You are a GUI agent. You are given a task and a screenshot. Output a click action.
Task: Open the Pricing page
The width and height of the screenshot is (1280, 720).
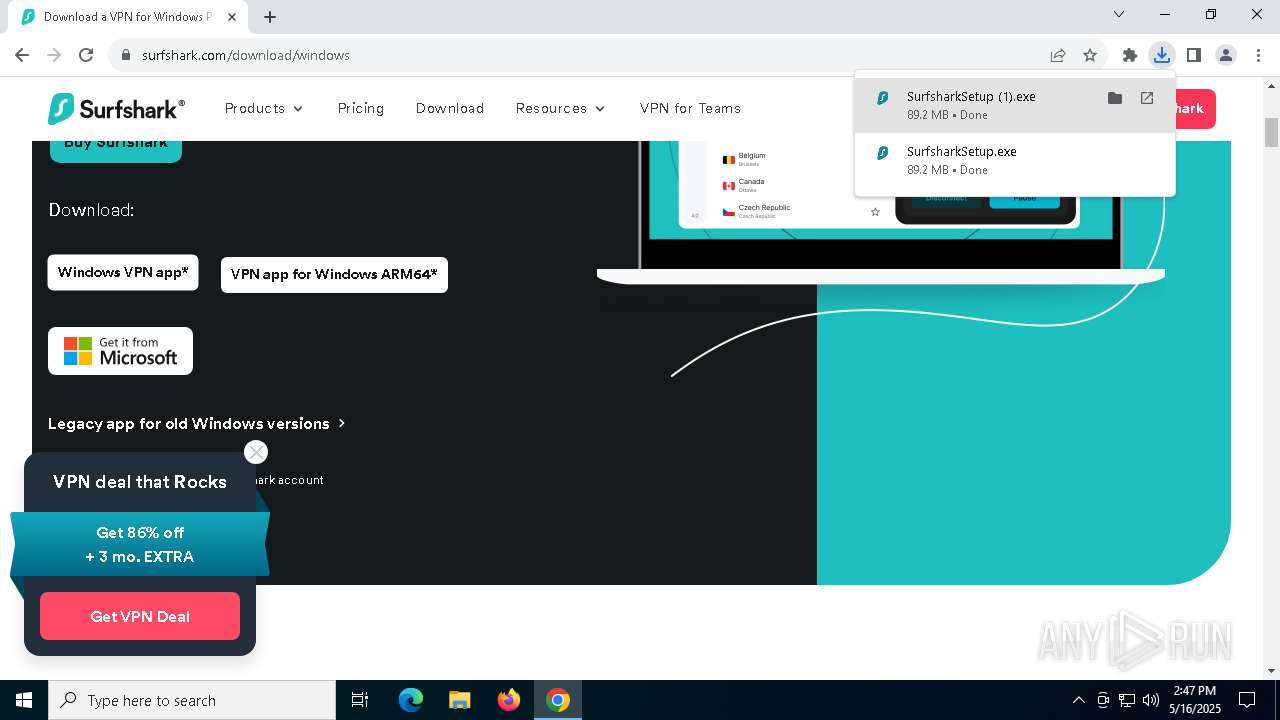(x=361, y=108)
